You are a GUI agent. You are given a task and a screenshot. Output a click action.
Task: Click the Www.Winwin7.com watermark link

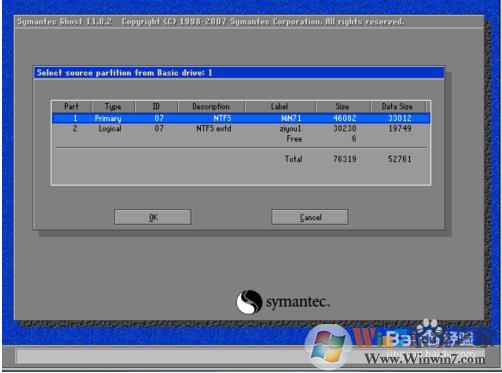click(x=425, y=359)
